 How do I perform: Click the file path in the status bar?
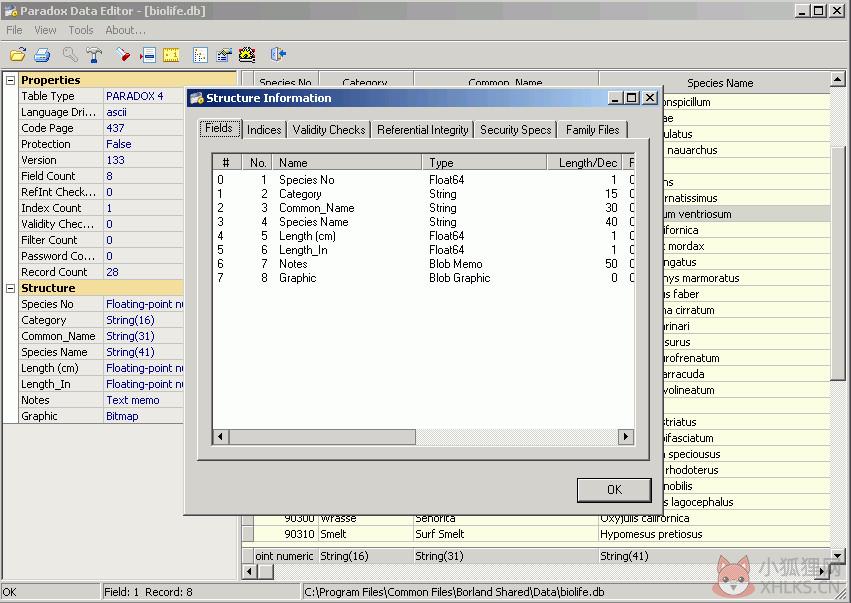point(454,592)
